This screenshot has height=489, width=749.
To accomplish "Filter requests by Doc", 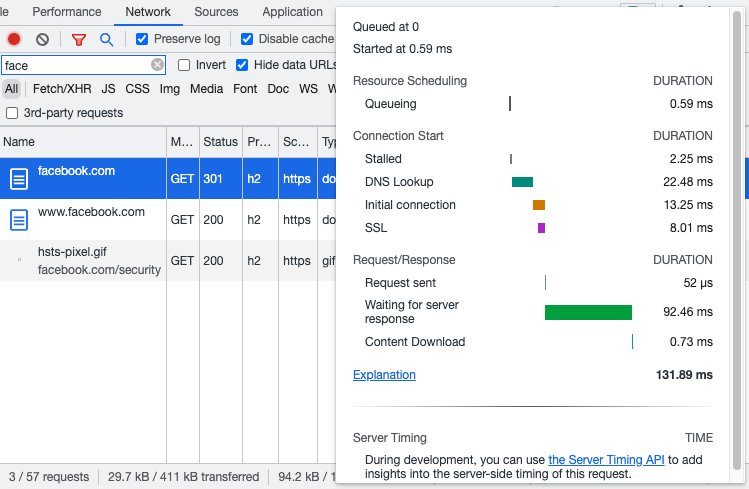I will [278, 89].
